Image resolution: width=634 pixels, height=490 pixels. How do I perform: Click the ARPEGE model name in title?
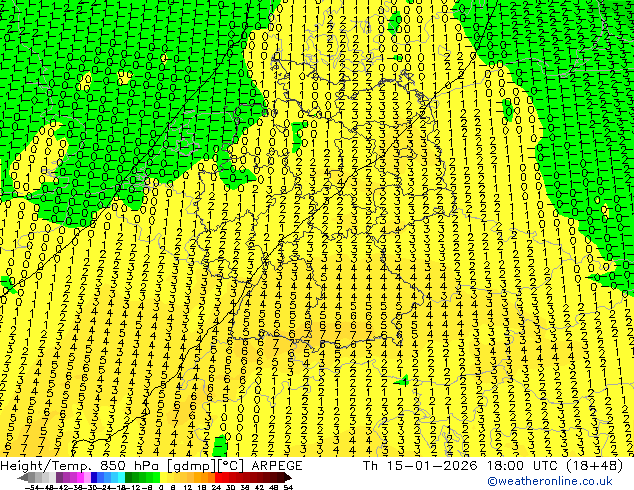[277, 466]
